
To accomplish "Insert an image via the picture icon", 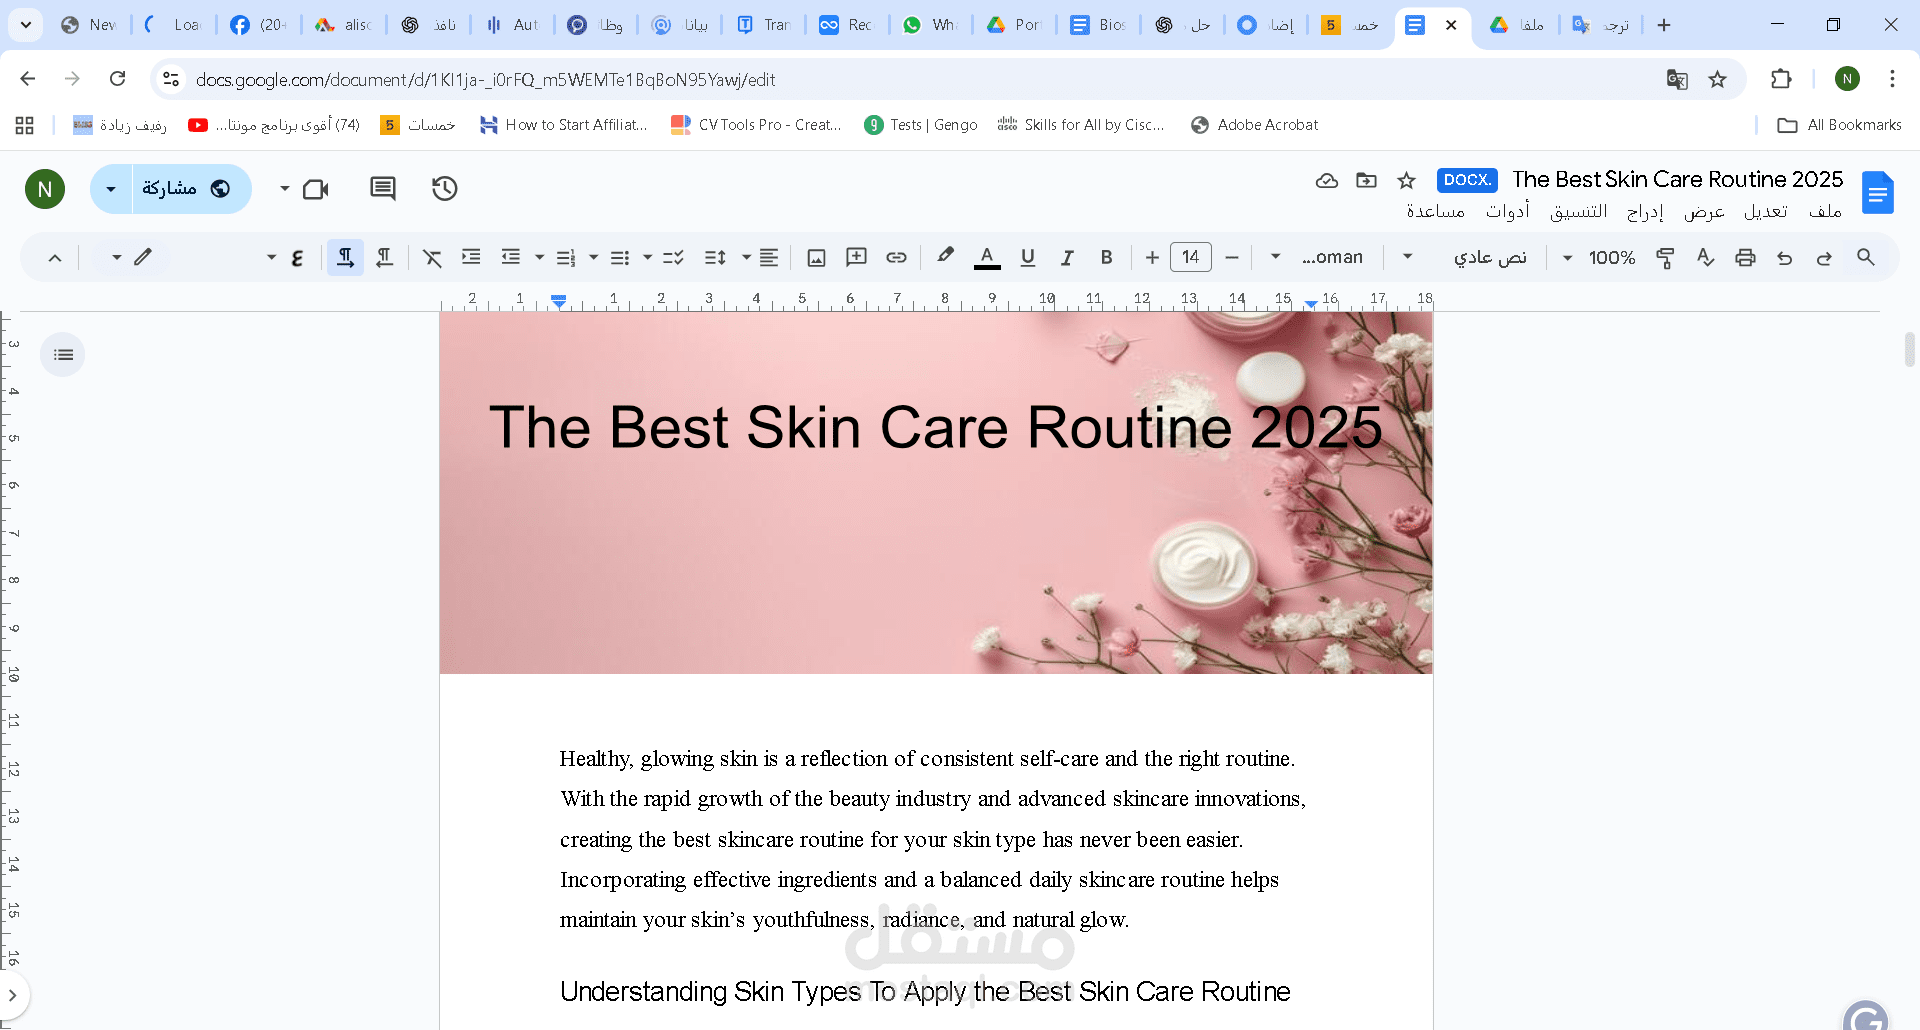I will coord(816,257).
